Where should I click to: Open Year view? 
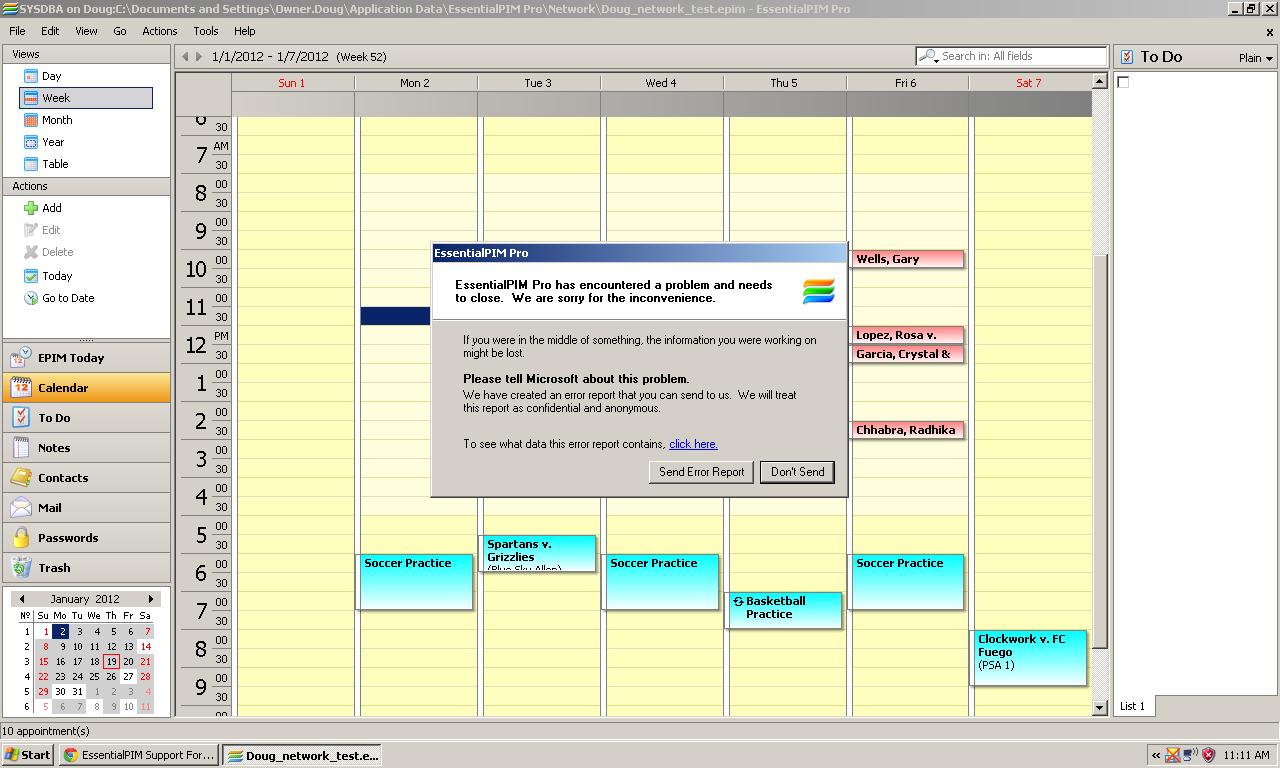pos(53,142)
